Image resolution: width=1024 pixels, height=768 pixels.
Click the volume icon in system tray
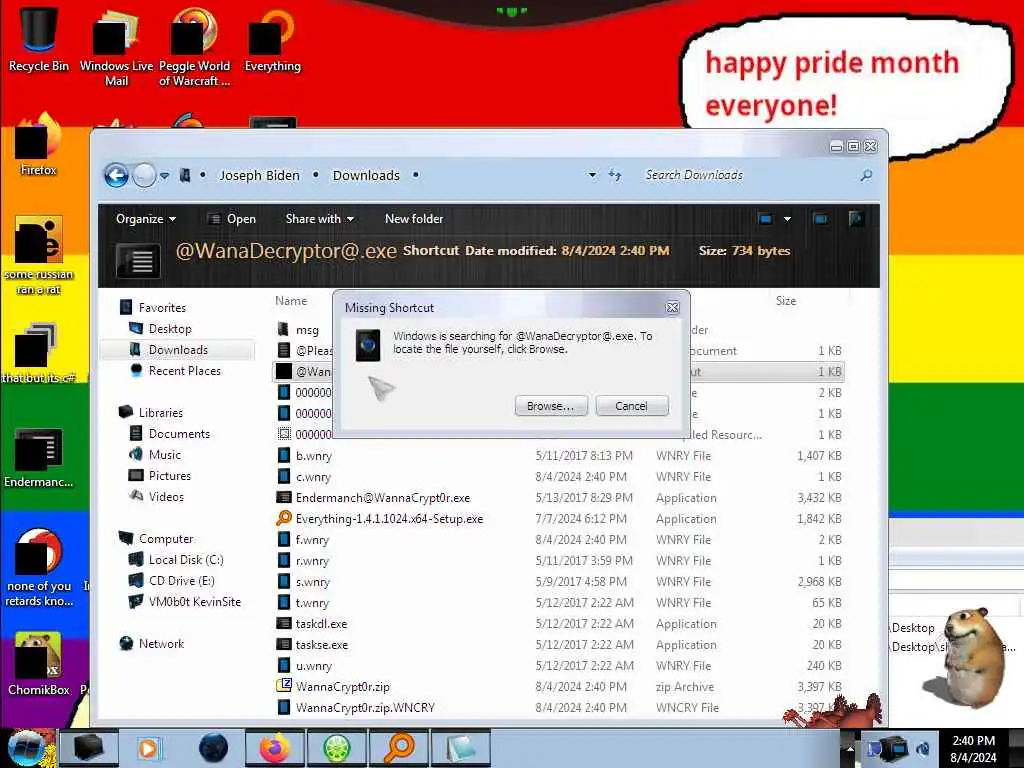coord(923,748)
